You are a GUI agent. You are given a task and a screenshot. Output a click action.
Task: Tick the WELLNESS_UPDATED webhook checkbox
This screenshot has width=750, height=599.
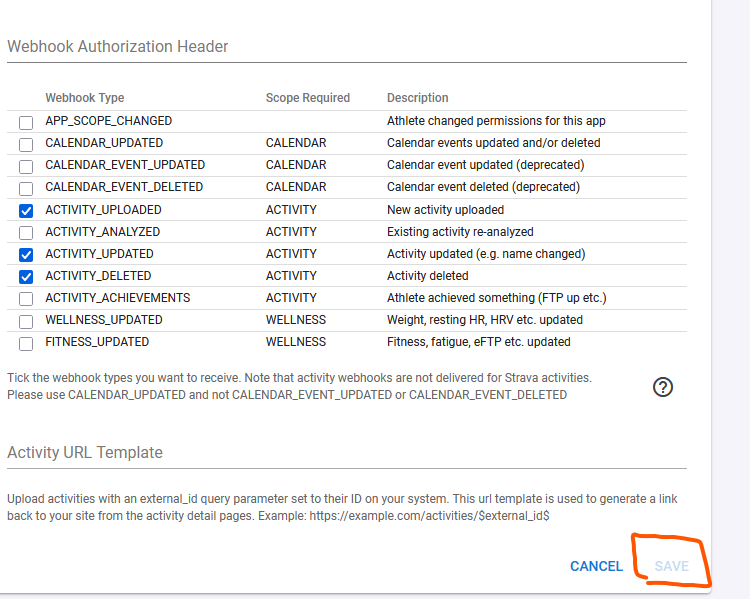(26, 320)
